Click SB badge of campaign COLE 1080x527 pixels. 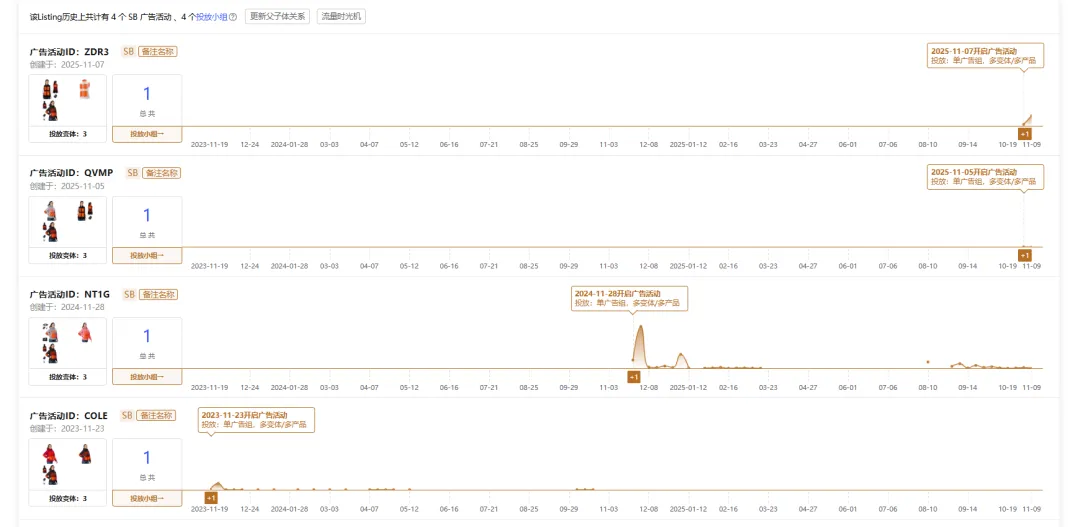click(x=128, y=415)
